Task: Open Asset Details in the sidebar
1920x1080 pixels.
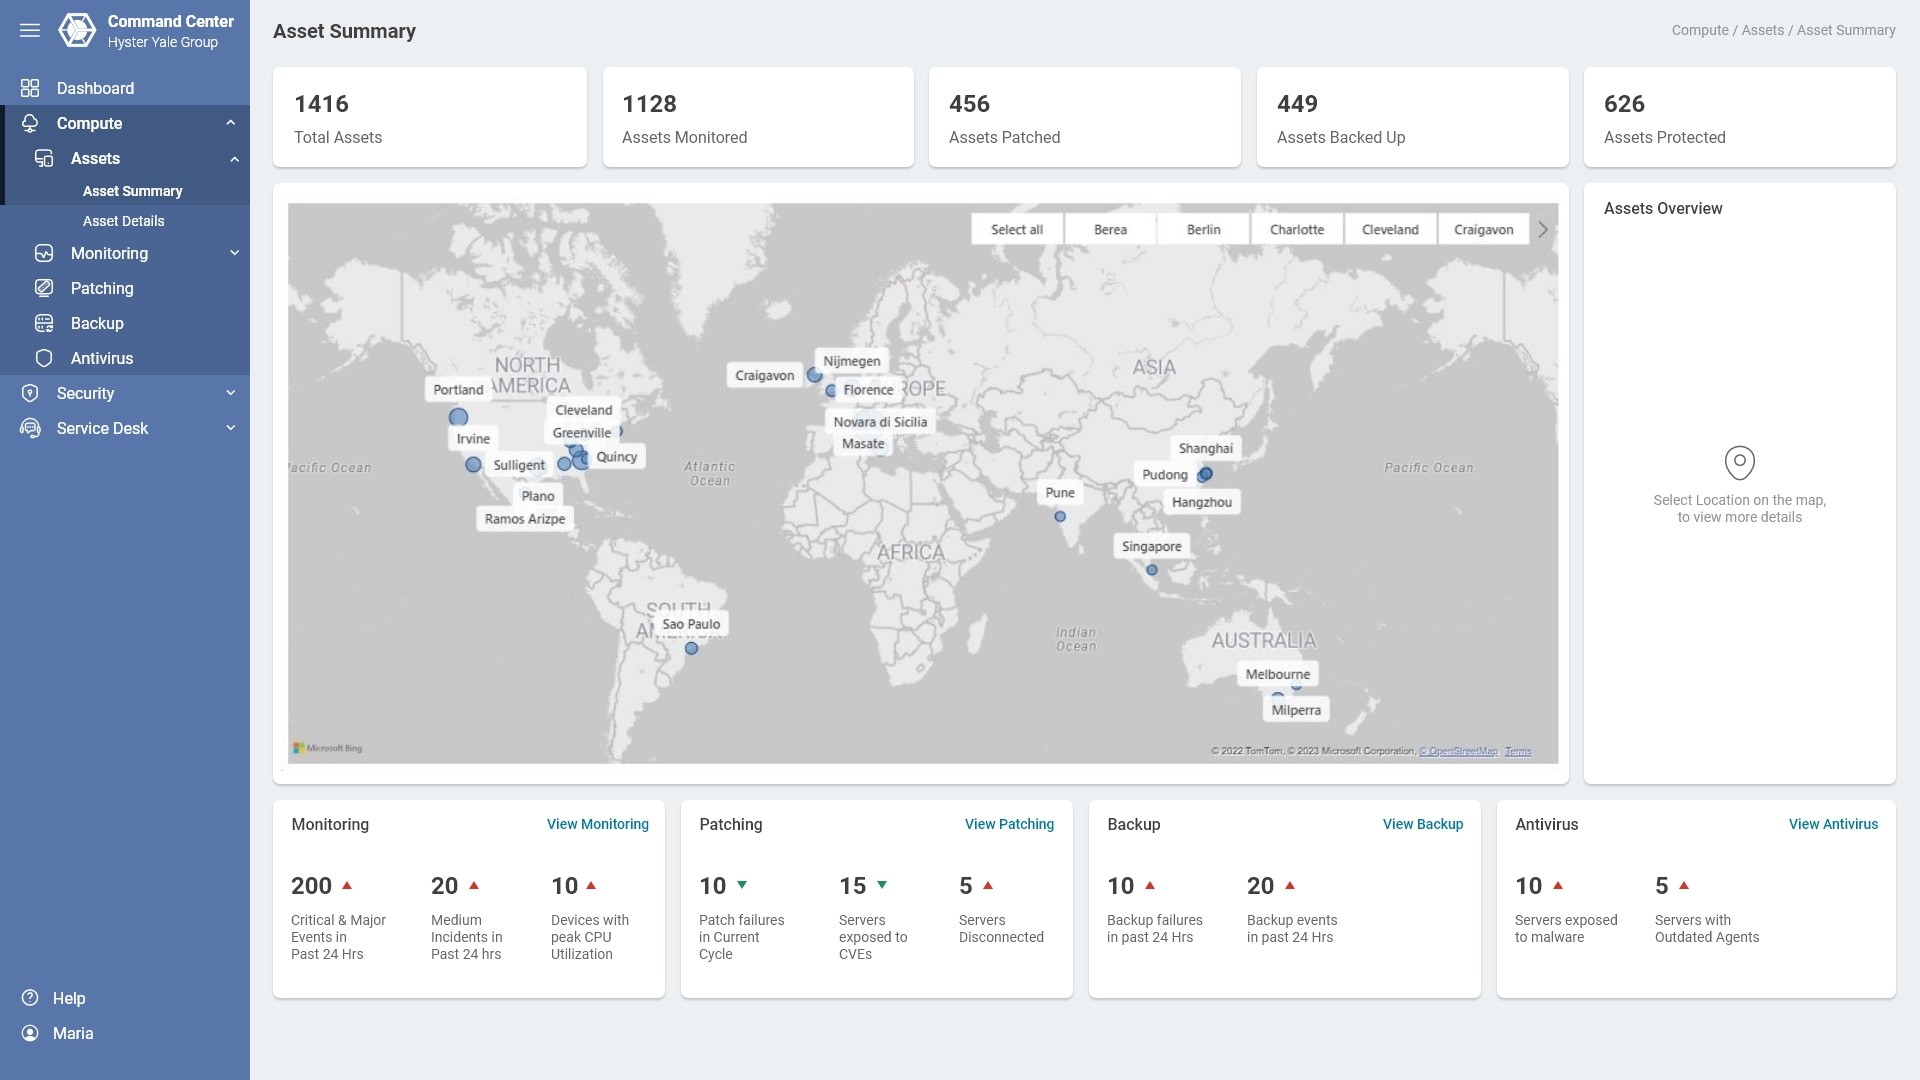Action: [123, 221]
